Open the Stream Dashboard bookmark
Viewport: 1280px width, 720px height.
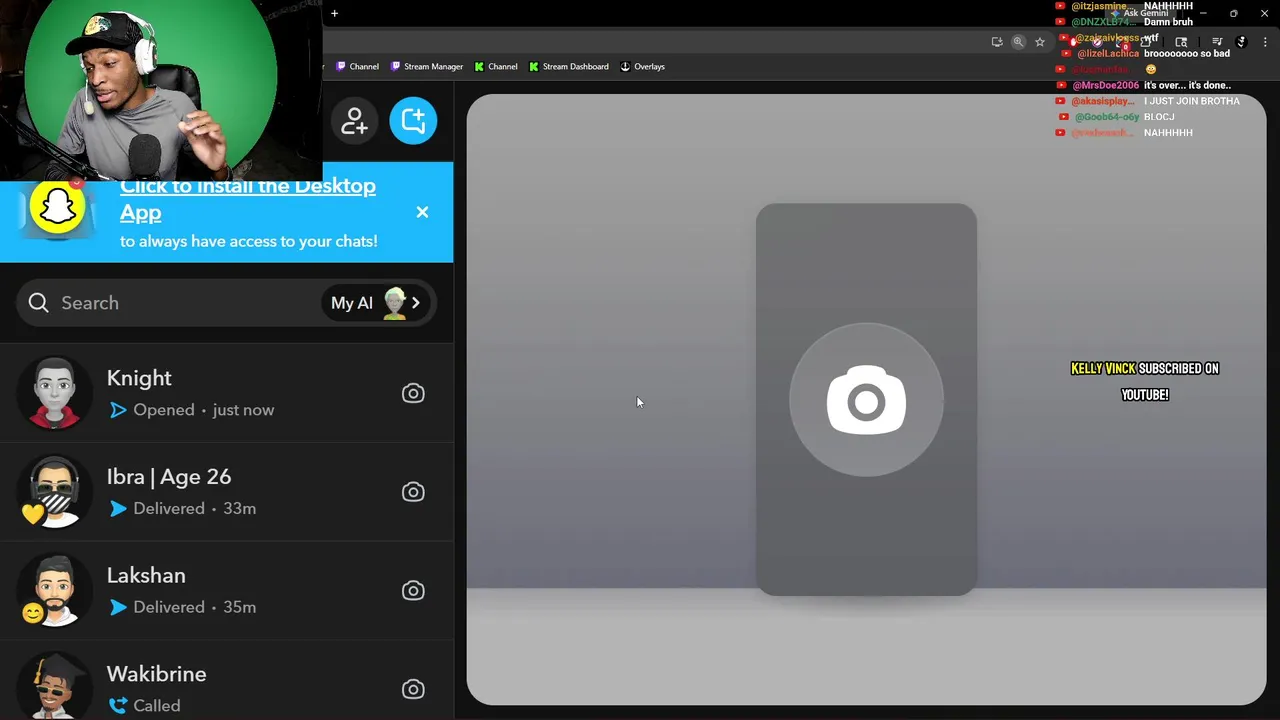click(569, 66)
